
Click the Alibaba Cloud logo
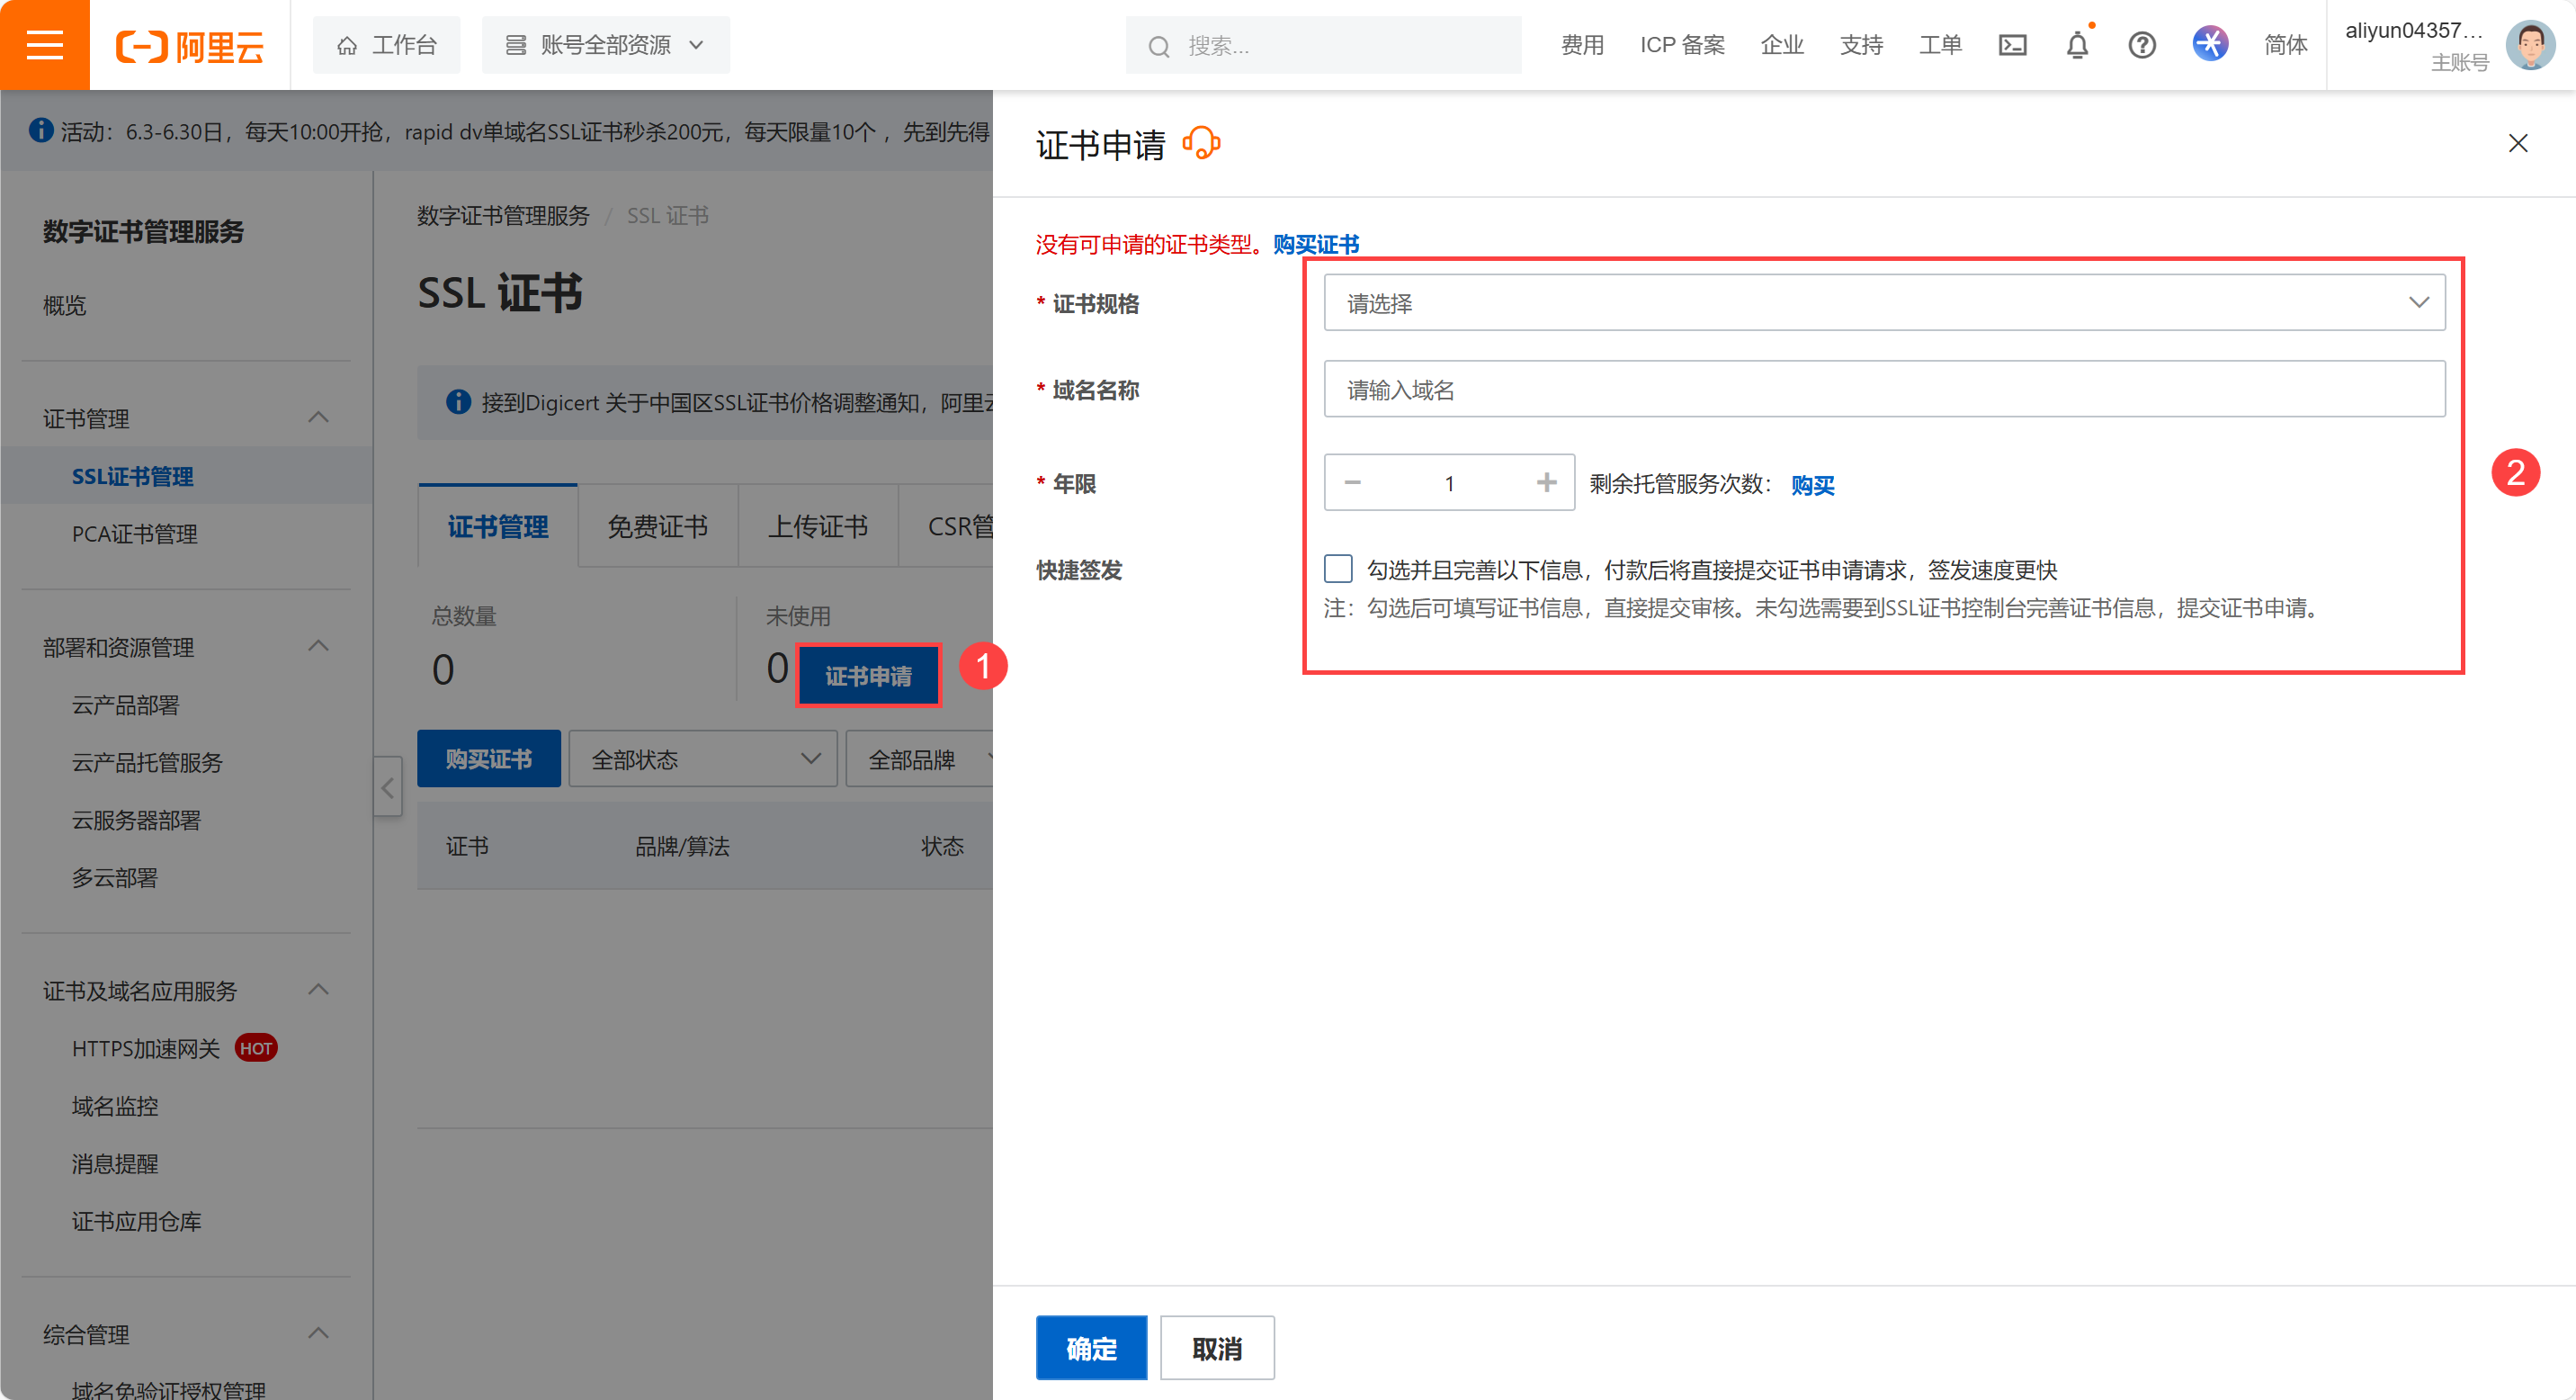click(x=190, y=46)
